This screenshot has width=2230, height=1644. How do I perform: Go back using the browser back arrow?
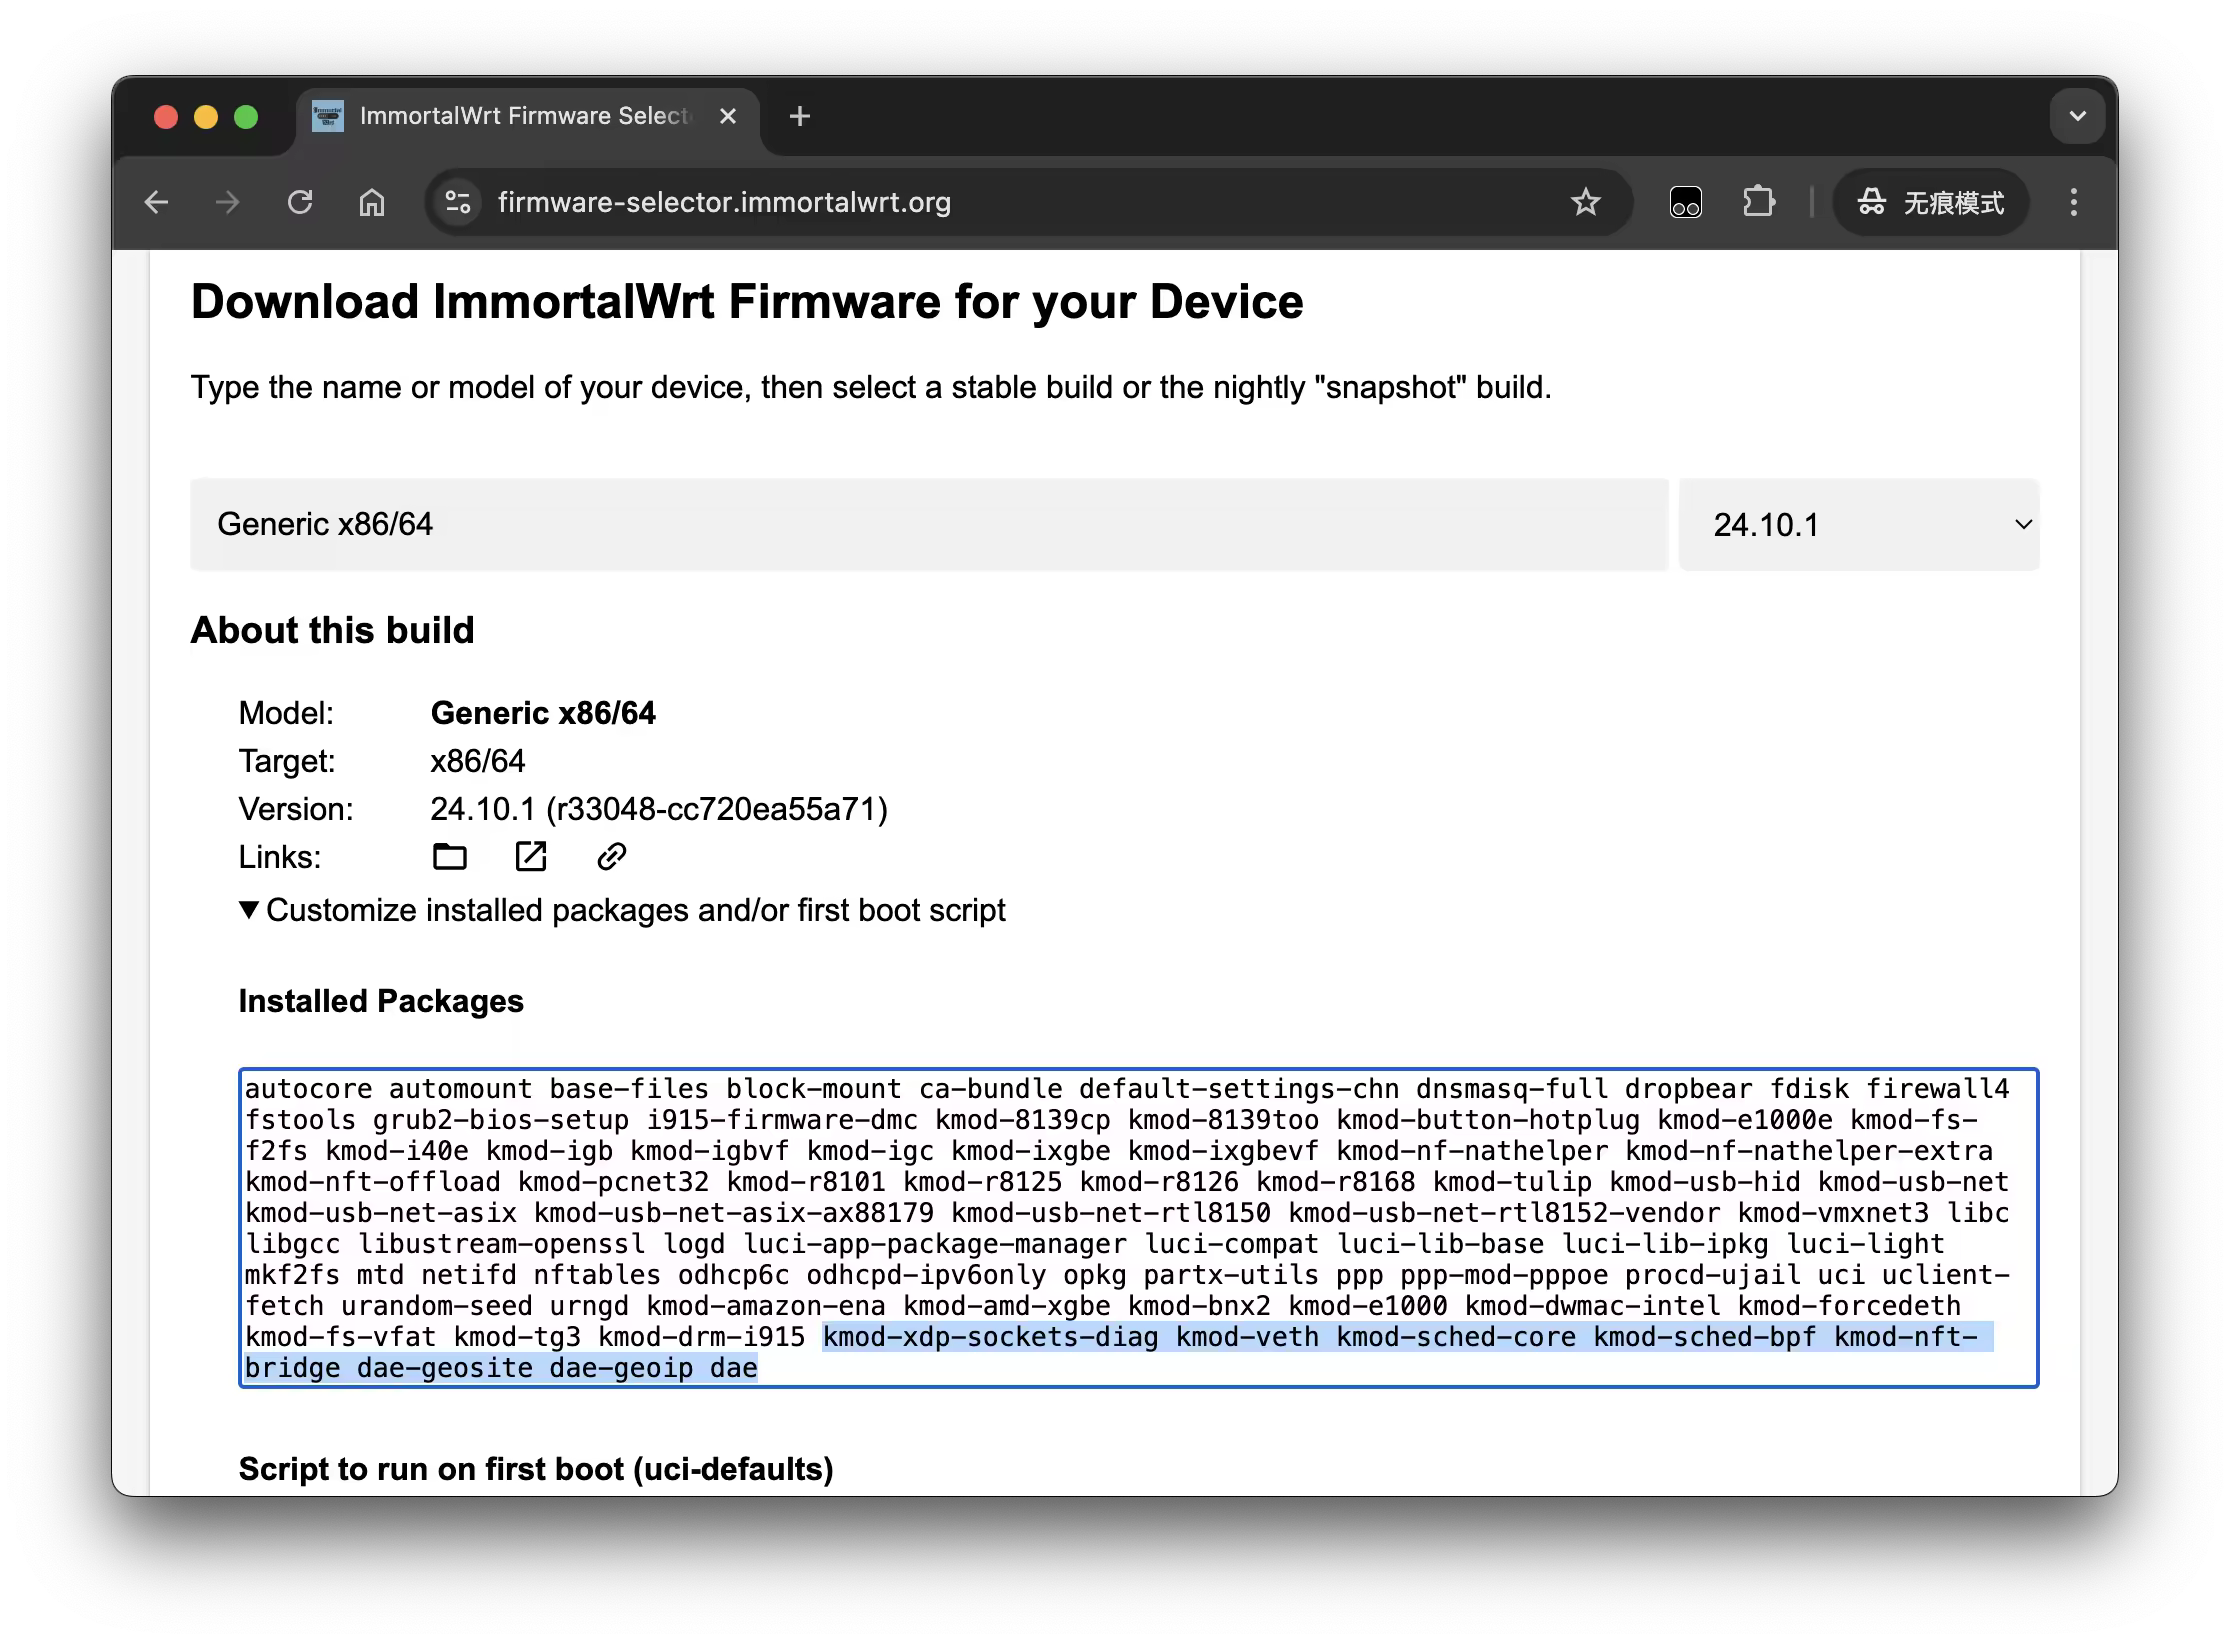tap(157, 203)
